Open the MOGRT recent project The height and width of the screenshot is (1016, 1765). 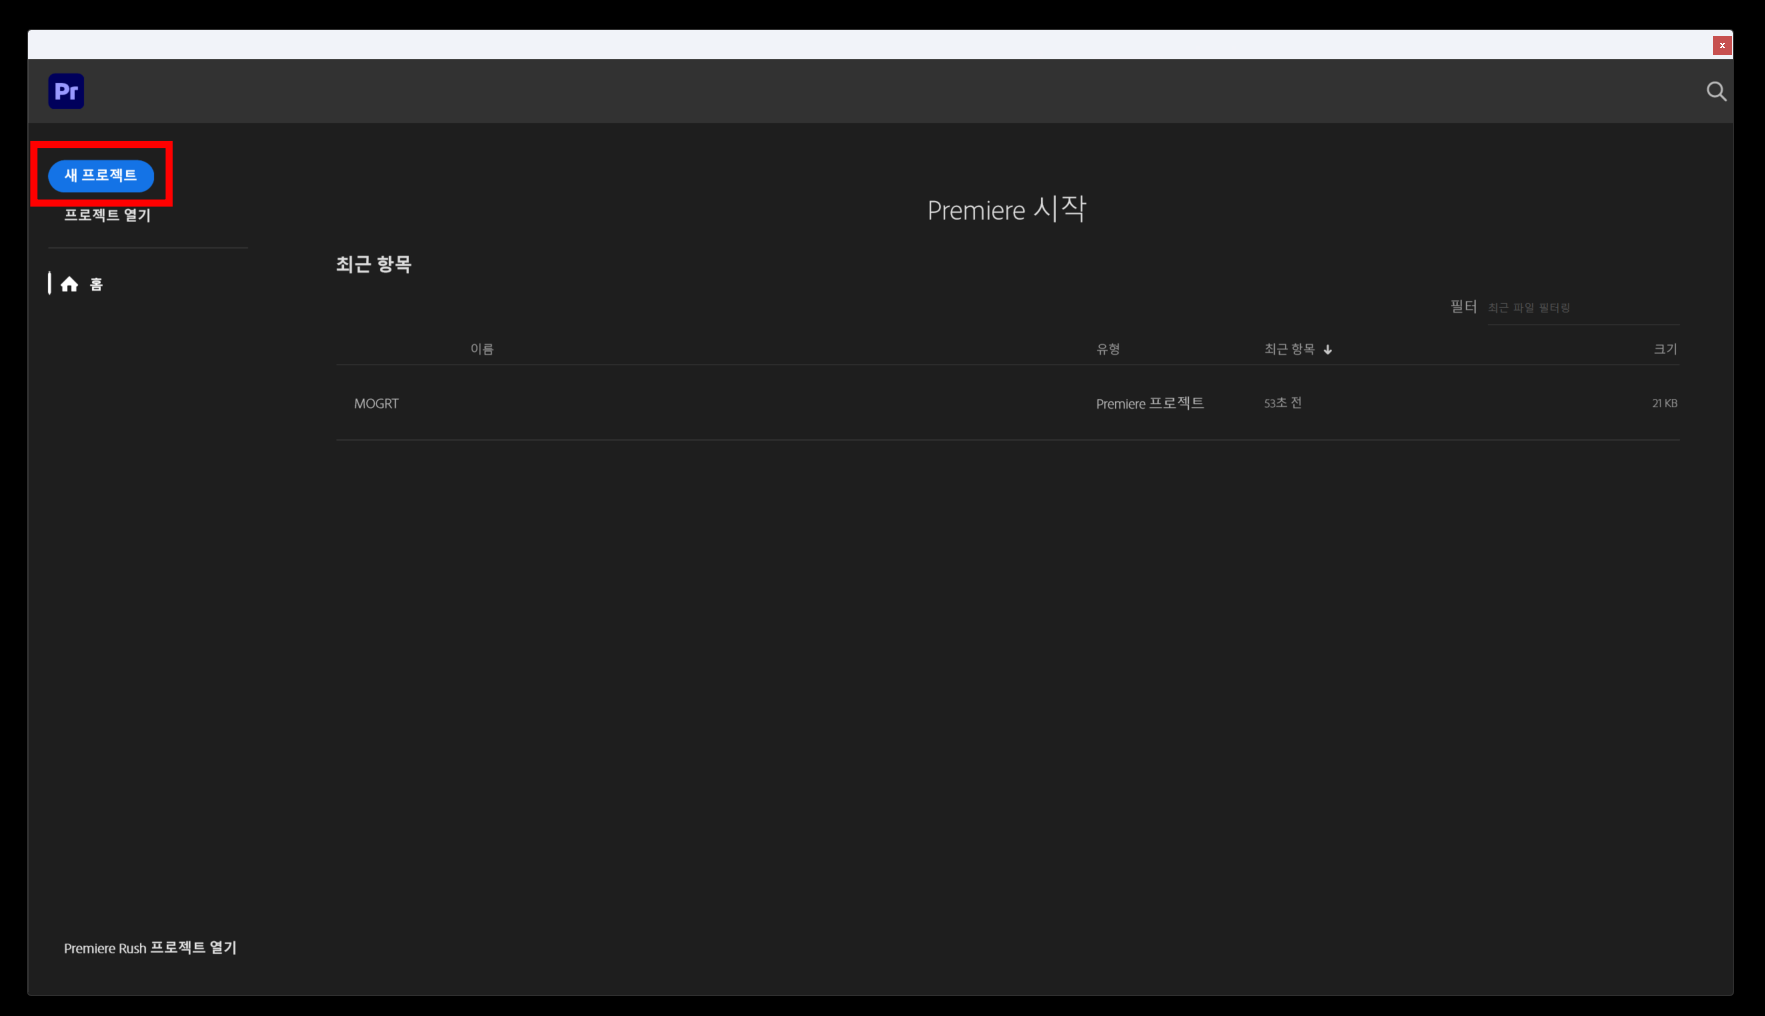click(x=376, y=403)
